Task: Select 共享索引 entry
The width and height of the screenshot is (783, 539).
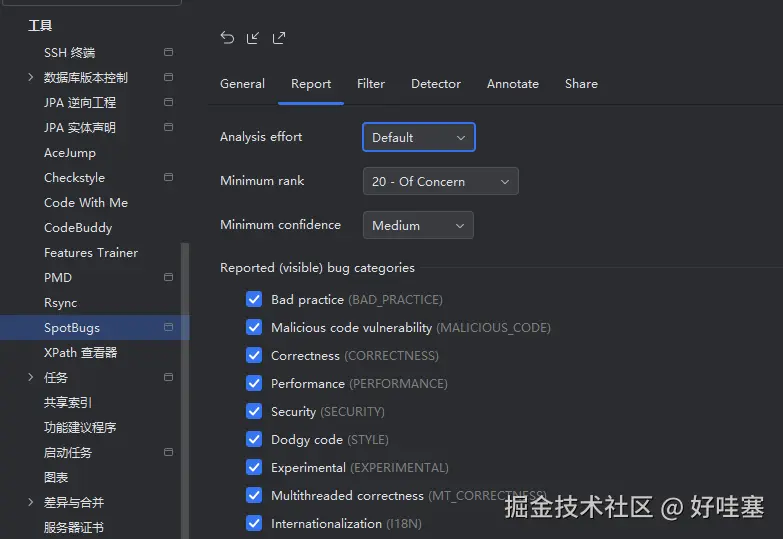Action: (67, 402)
